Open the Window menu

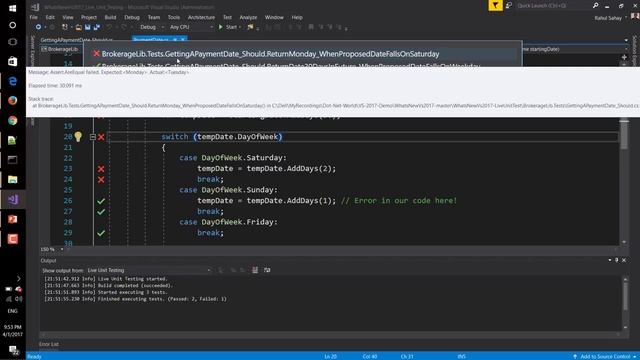tap(274, 18)
